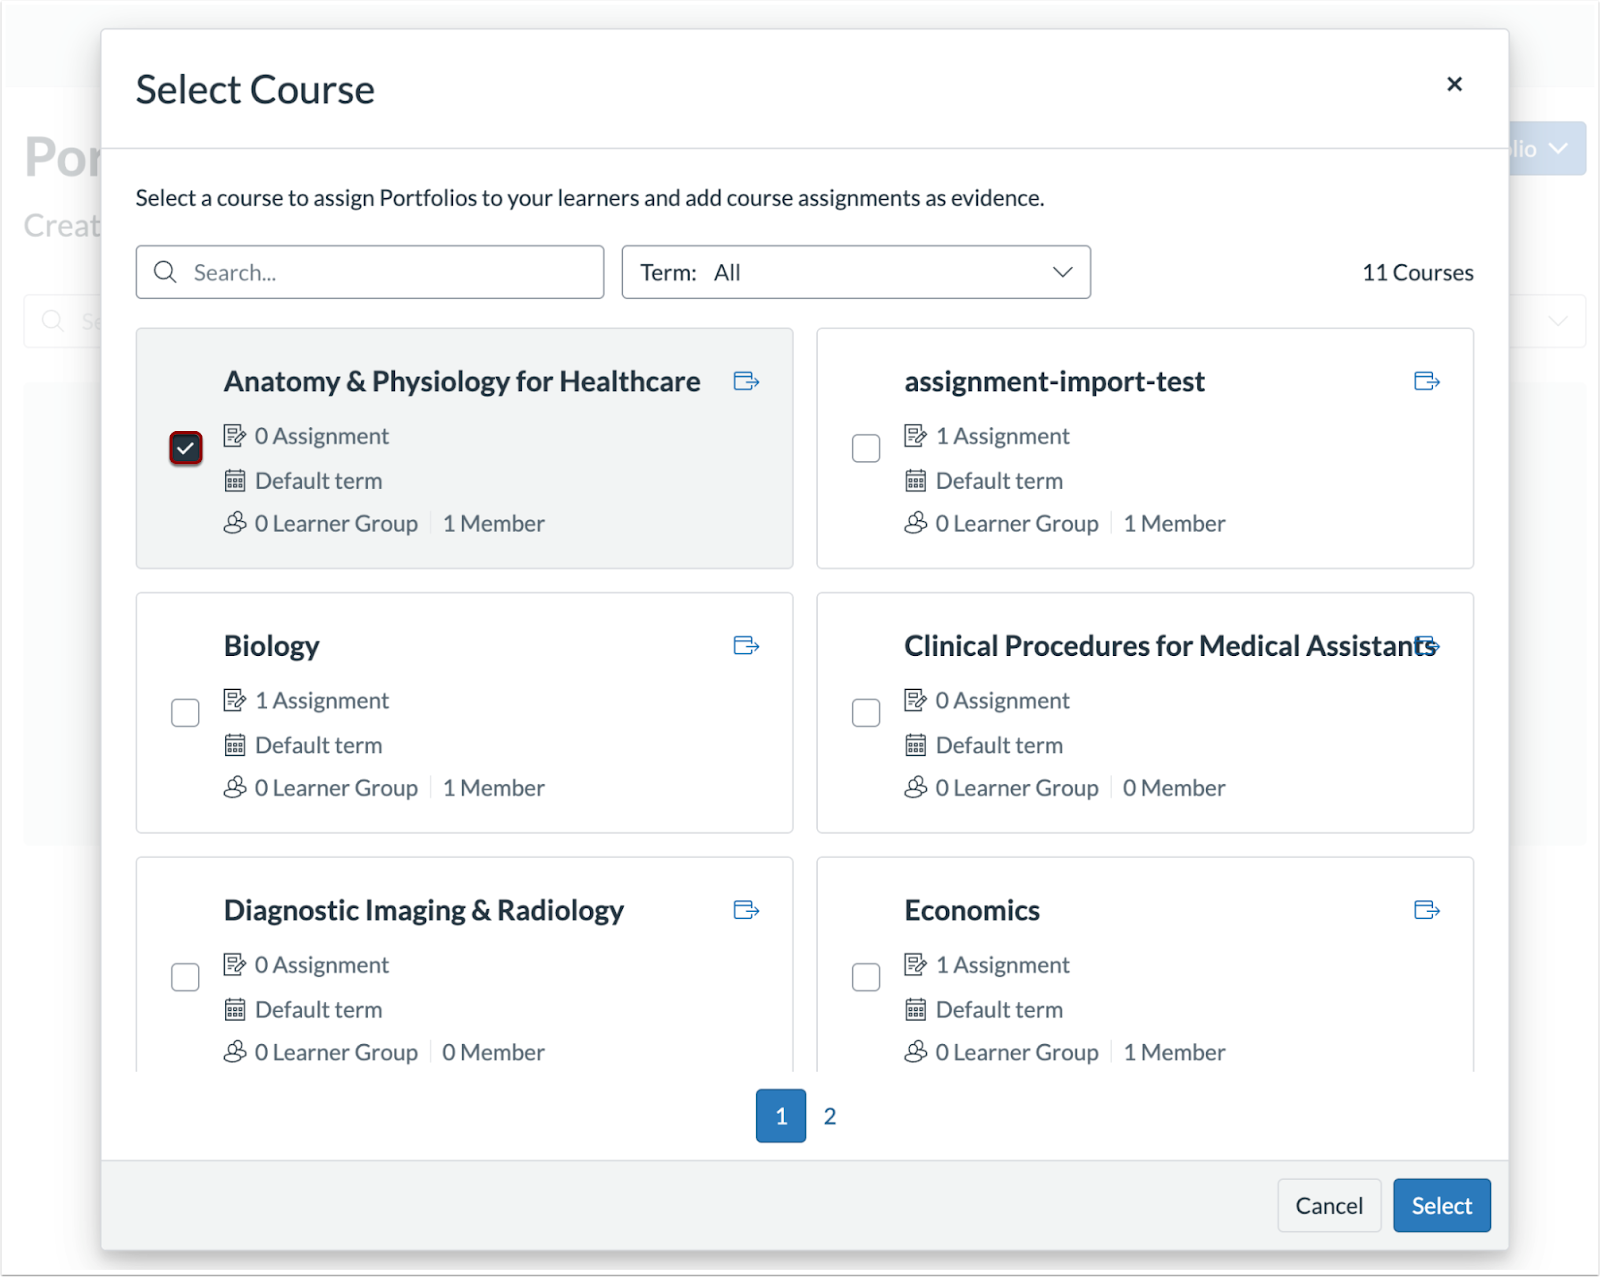
Task: Click the Economics pop-out icon
Action: 1427,910
